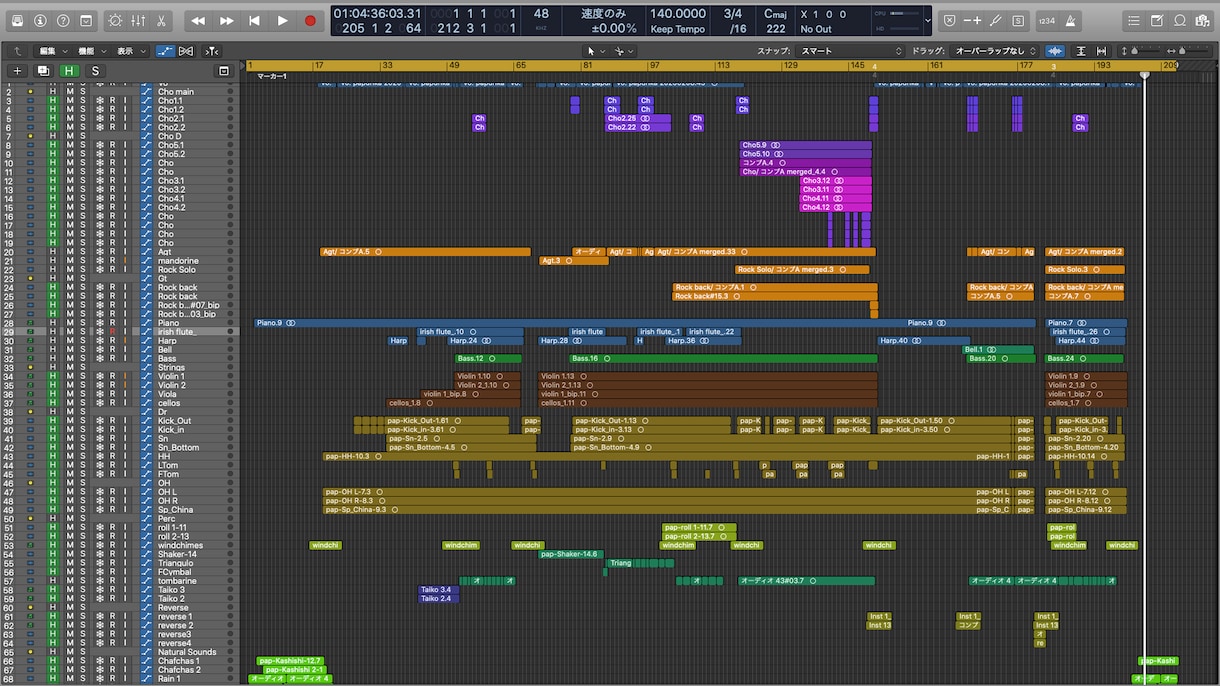Select the Strings track header
This screenshot has height=686, width=1220.
[x=120, y=367]
